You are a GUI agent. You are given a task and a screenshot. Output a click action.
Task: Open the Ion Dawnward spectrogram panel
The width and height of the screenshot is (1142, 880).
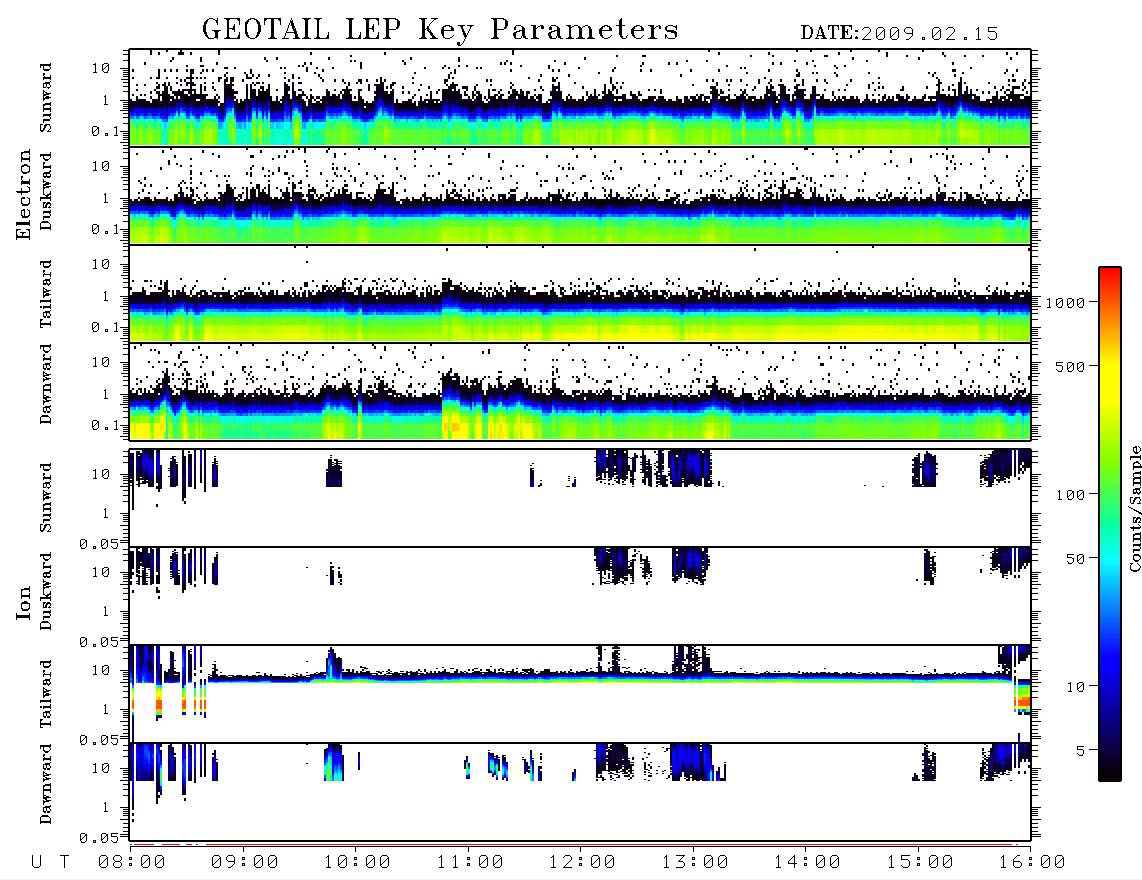click(x=580, y=792)
